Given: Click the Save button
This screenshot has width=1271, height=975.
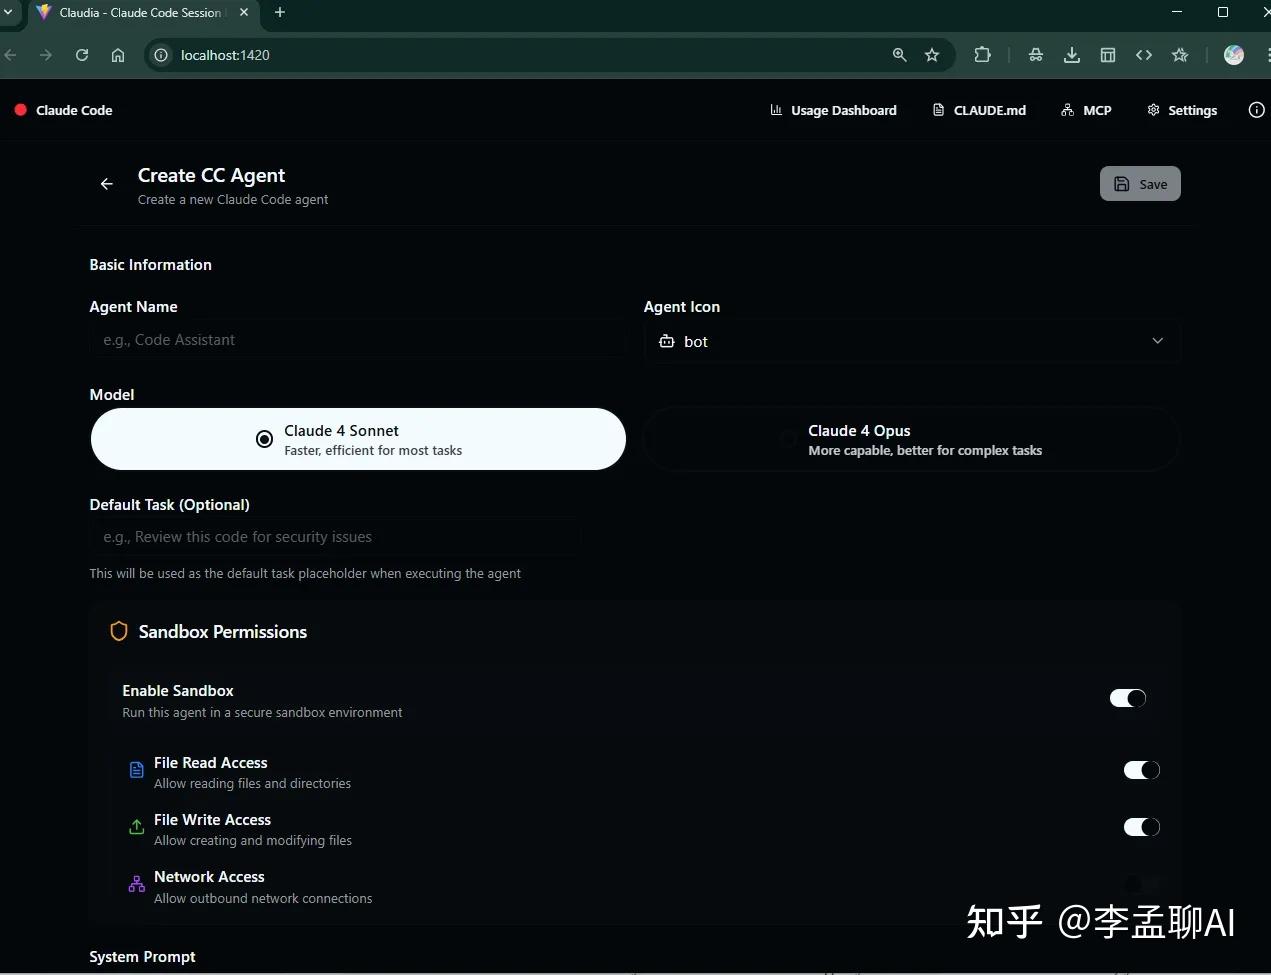Looking at the screenshot, I should [x=1140, y=184].
